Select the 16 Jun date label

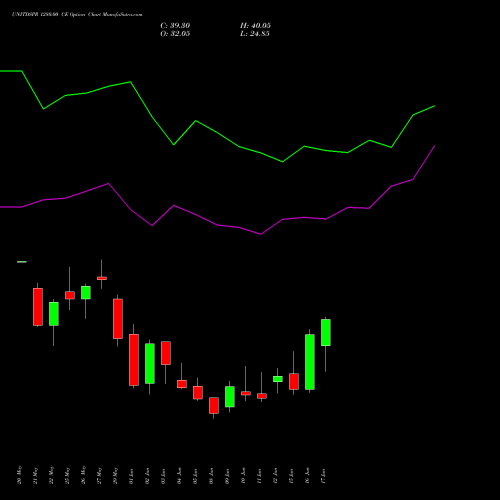[x=307, y=476]
